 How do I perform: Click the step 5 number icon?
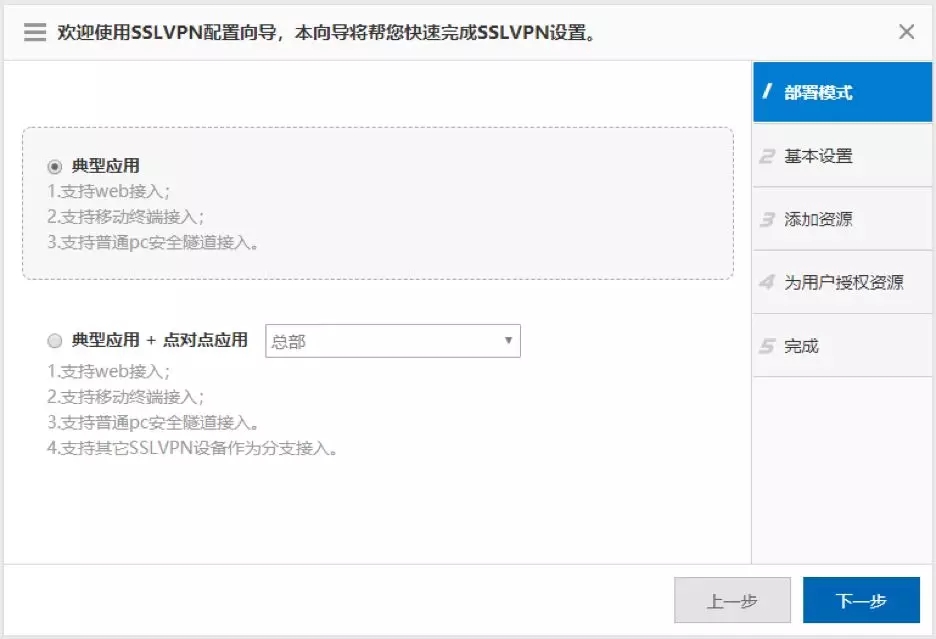[767, 346]
